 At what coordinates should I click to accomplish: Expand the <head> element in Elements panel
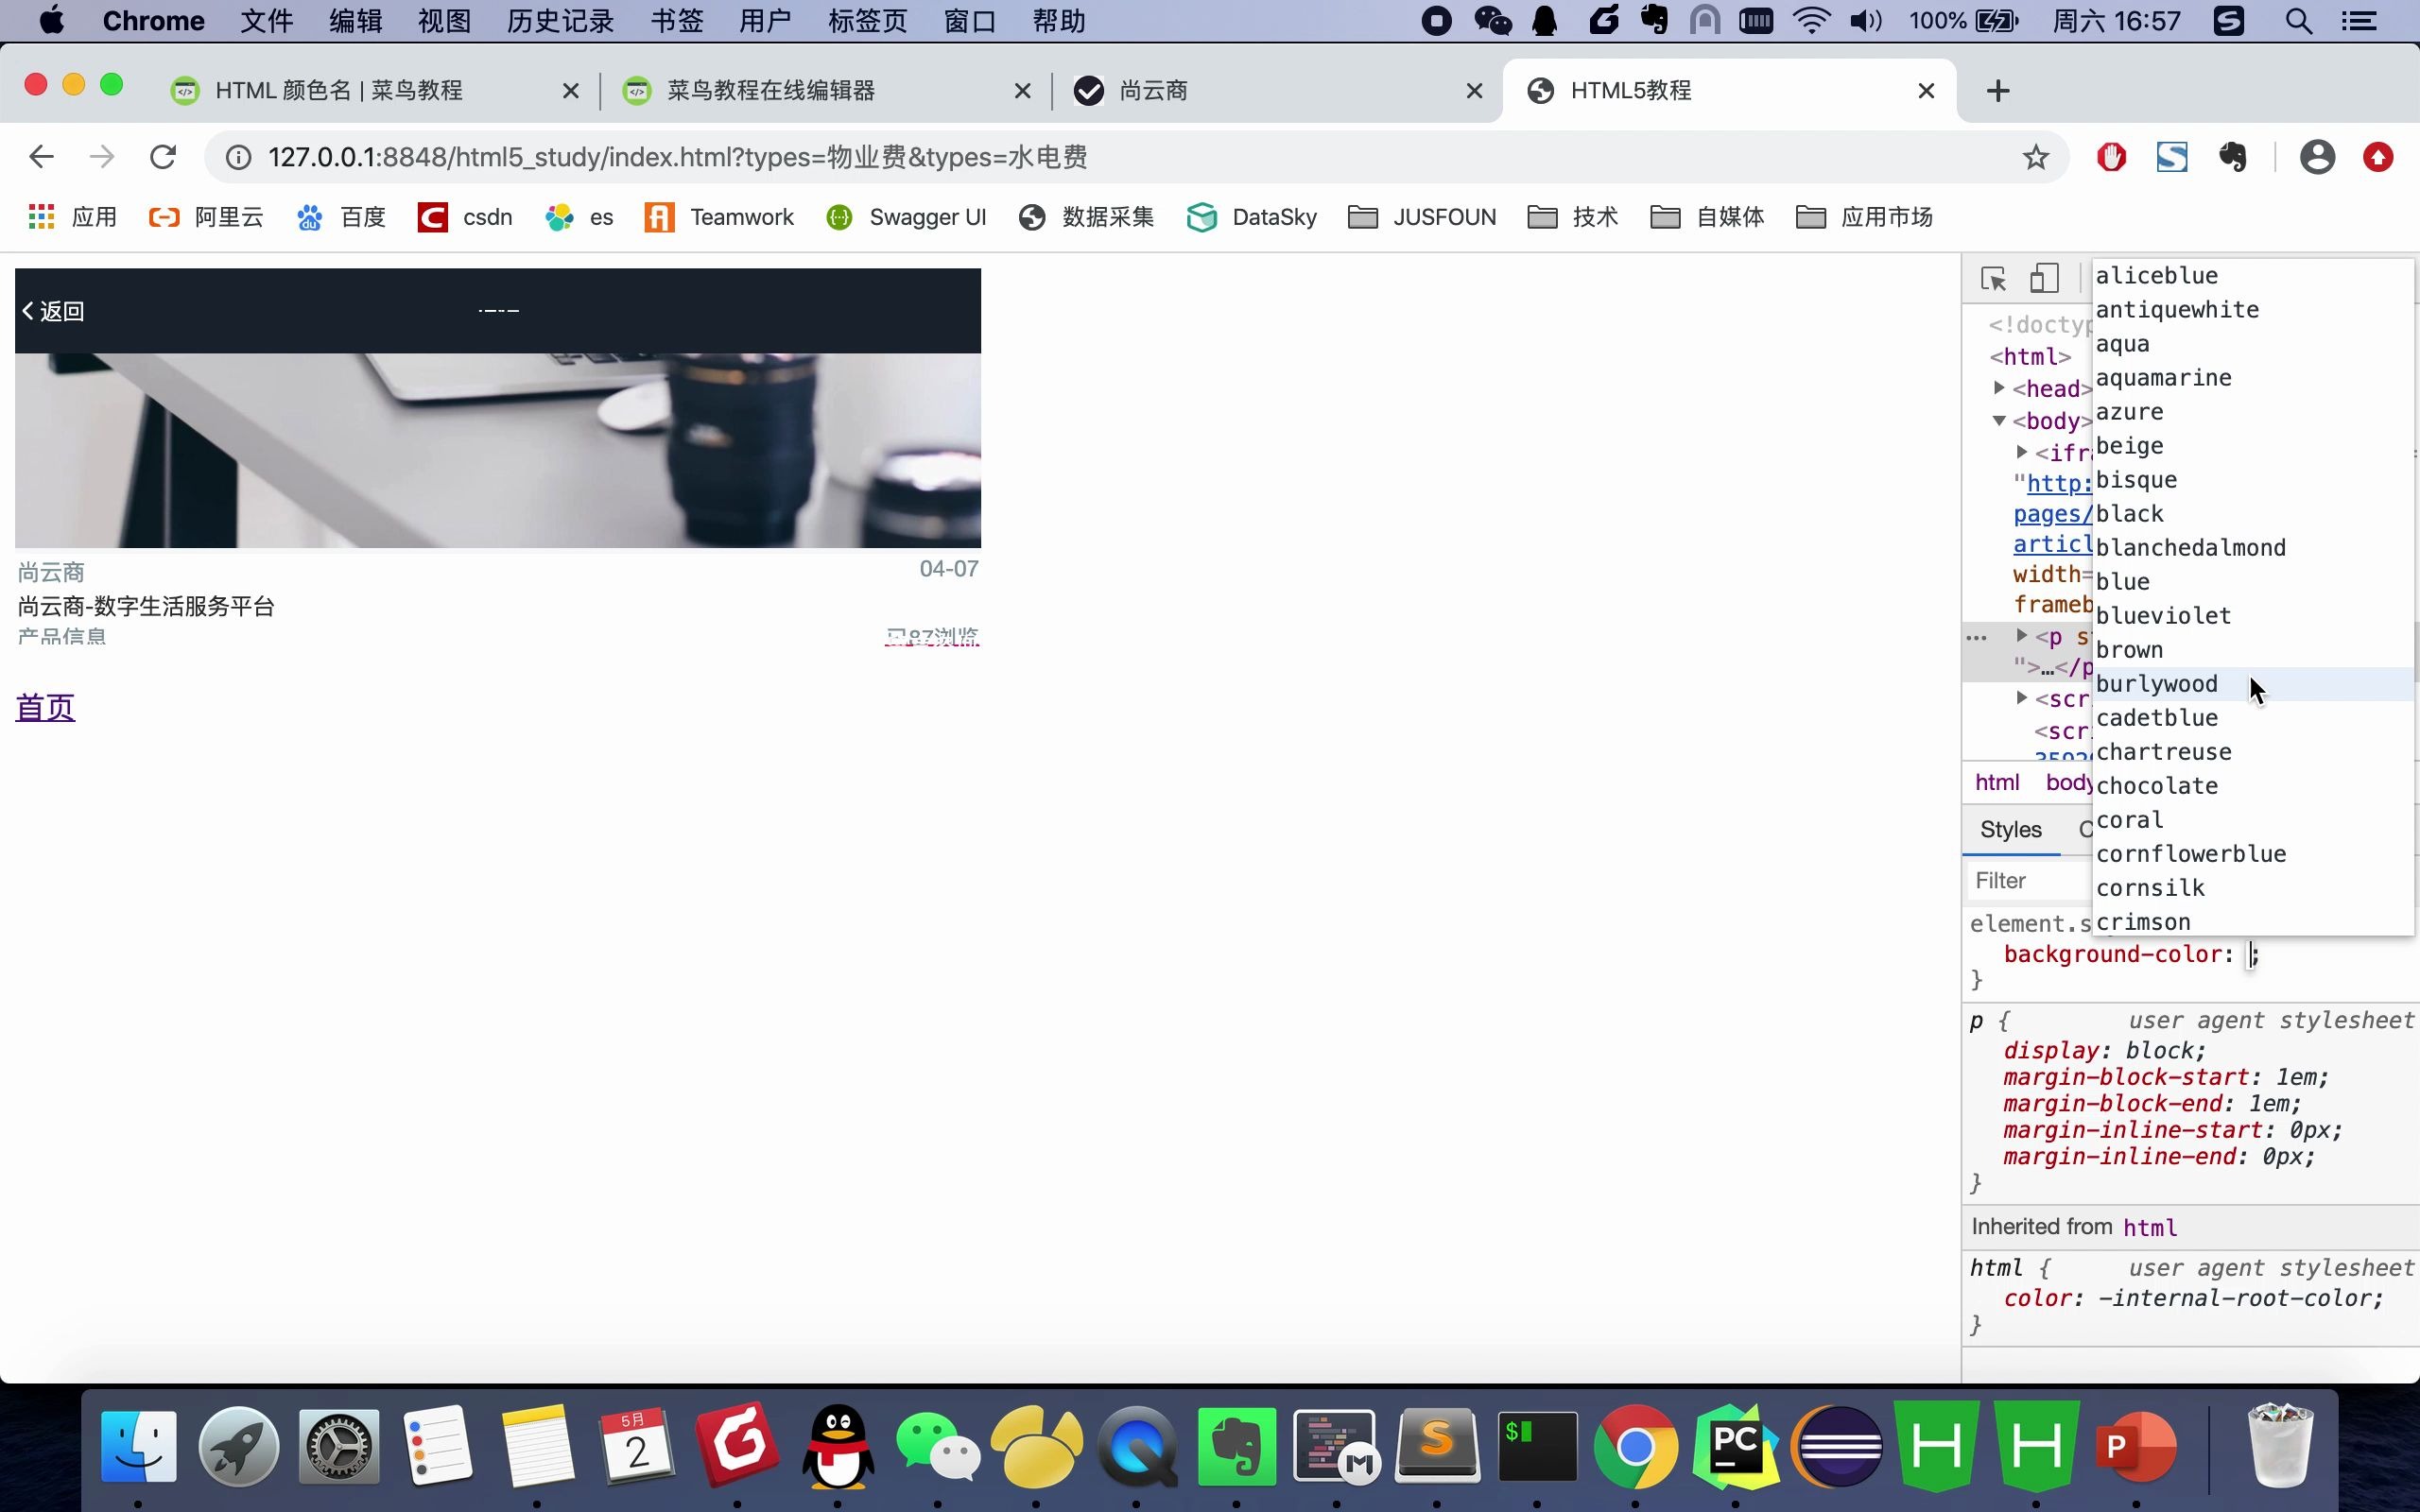tap(2000, 388)
